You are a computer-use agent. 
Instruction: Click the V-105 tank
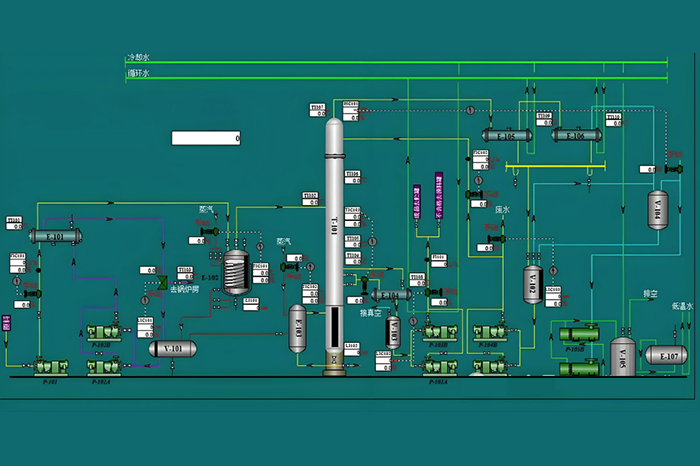pyautogui.click(x=623, y=355)
